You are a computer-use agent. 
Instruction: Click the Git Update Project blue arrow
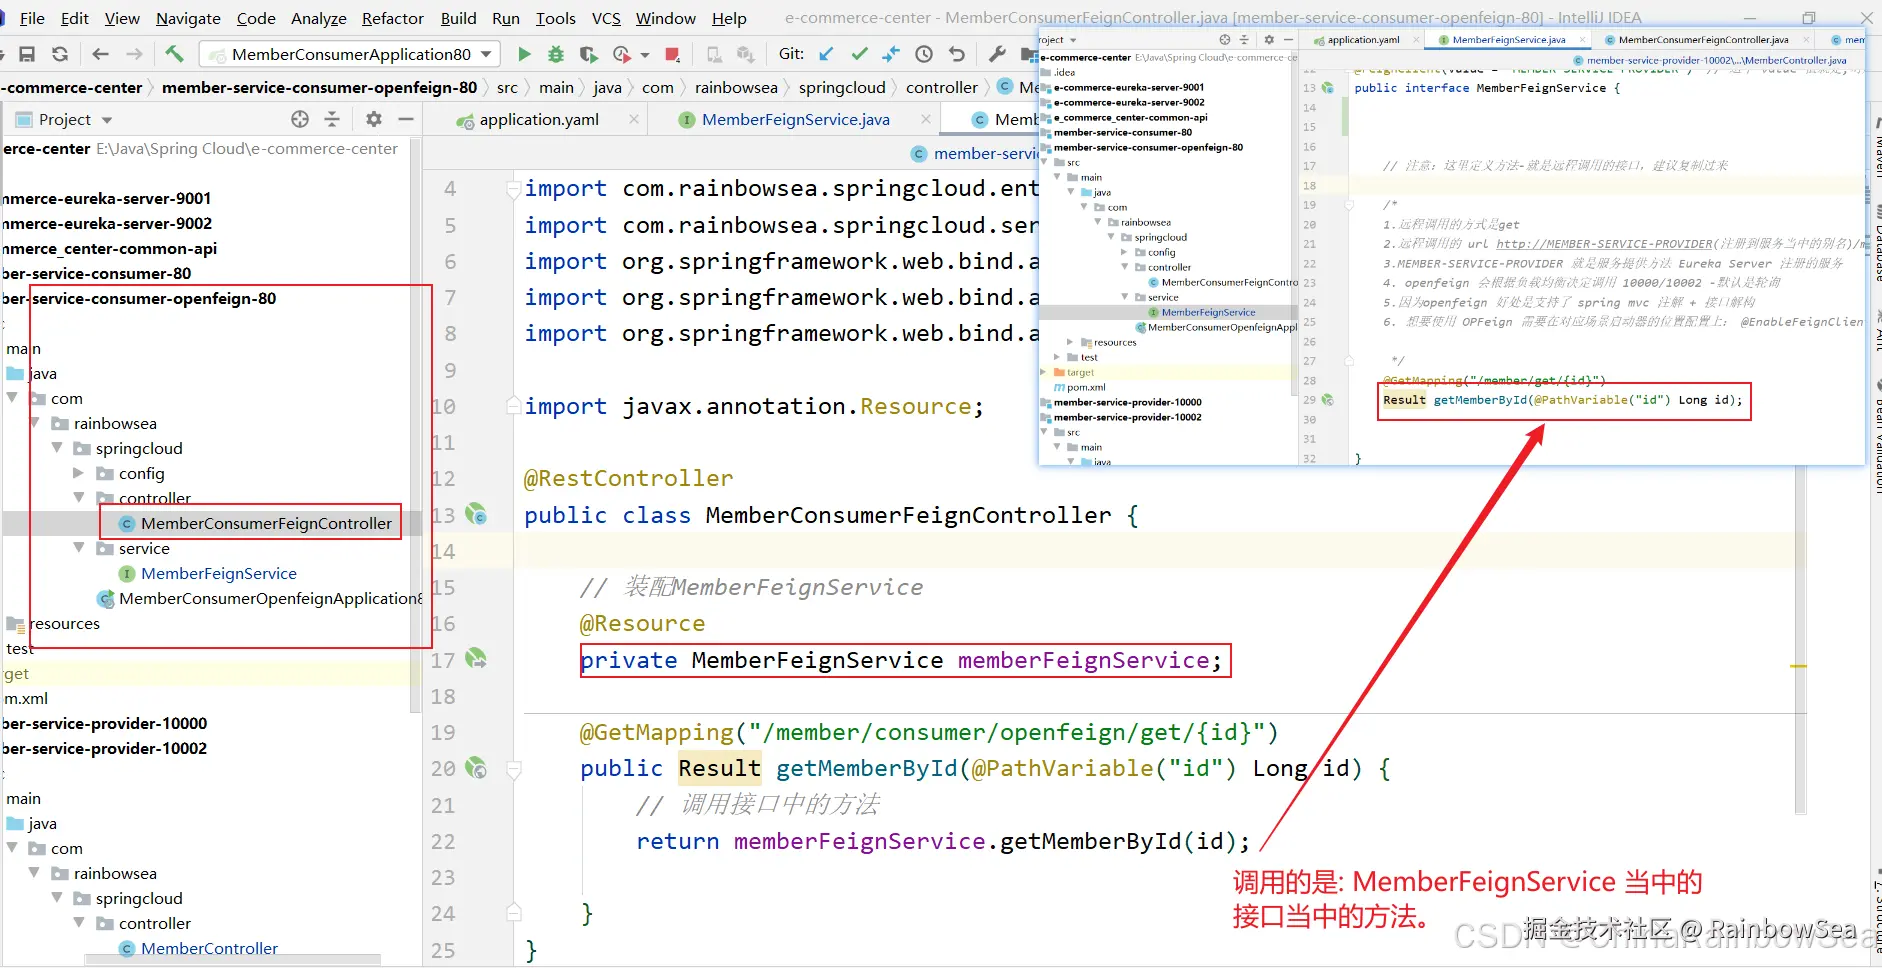pyautogui.click(x=826, y=54)
